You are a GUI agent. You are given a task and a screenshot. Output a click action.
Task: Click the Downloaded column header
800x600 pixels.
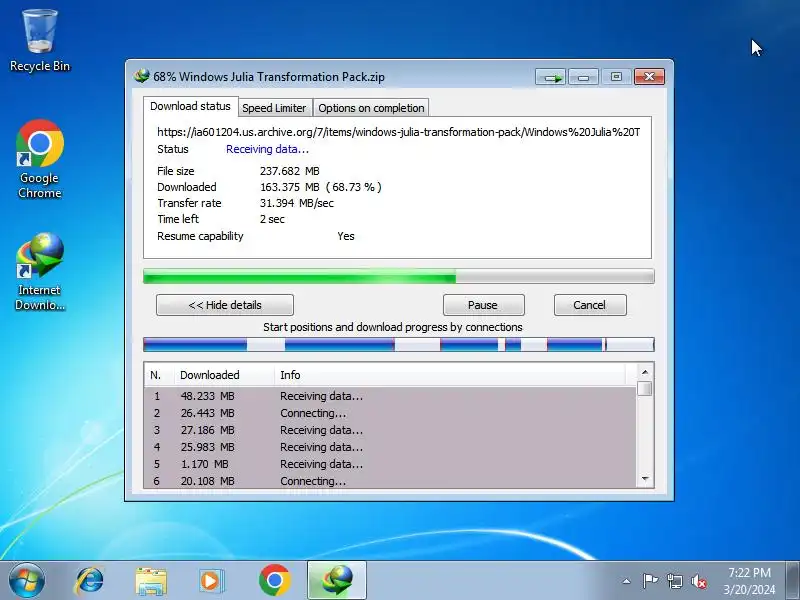point(224,375)
